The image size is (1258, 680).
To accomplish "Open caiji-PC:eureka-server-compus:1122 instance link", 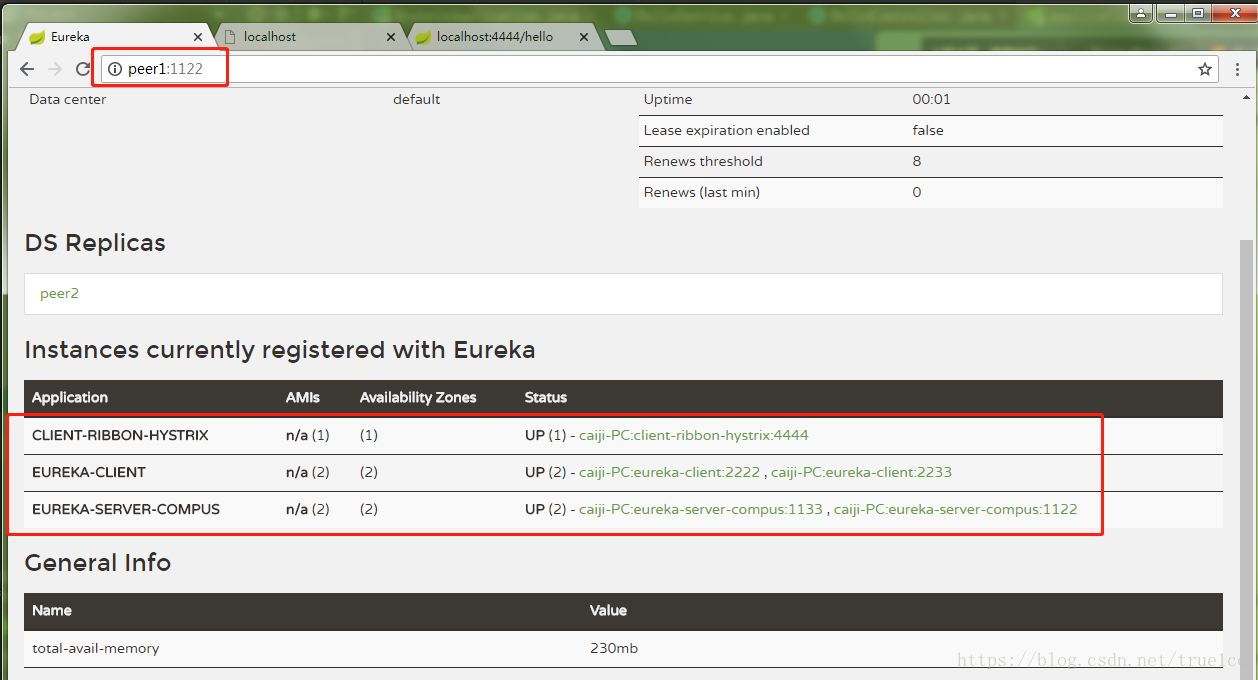I will point(956,509).
